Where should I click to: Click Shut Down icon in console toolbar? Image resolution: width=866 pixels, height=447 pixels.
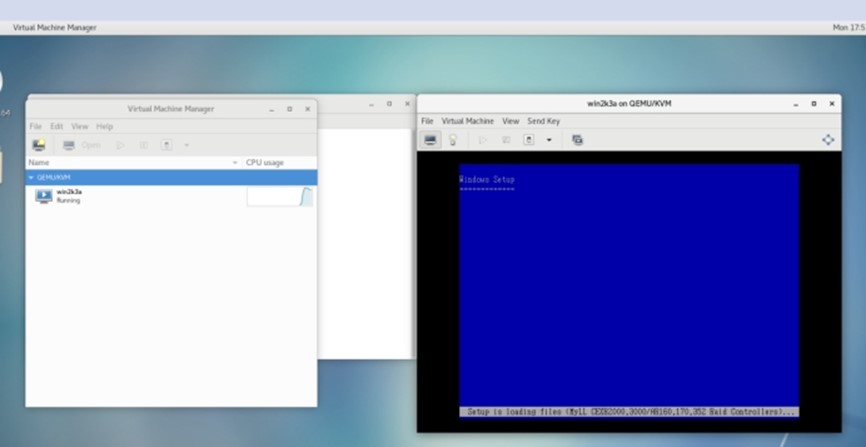(529, 140)
